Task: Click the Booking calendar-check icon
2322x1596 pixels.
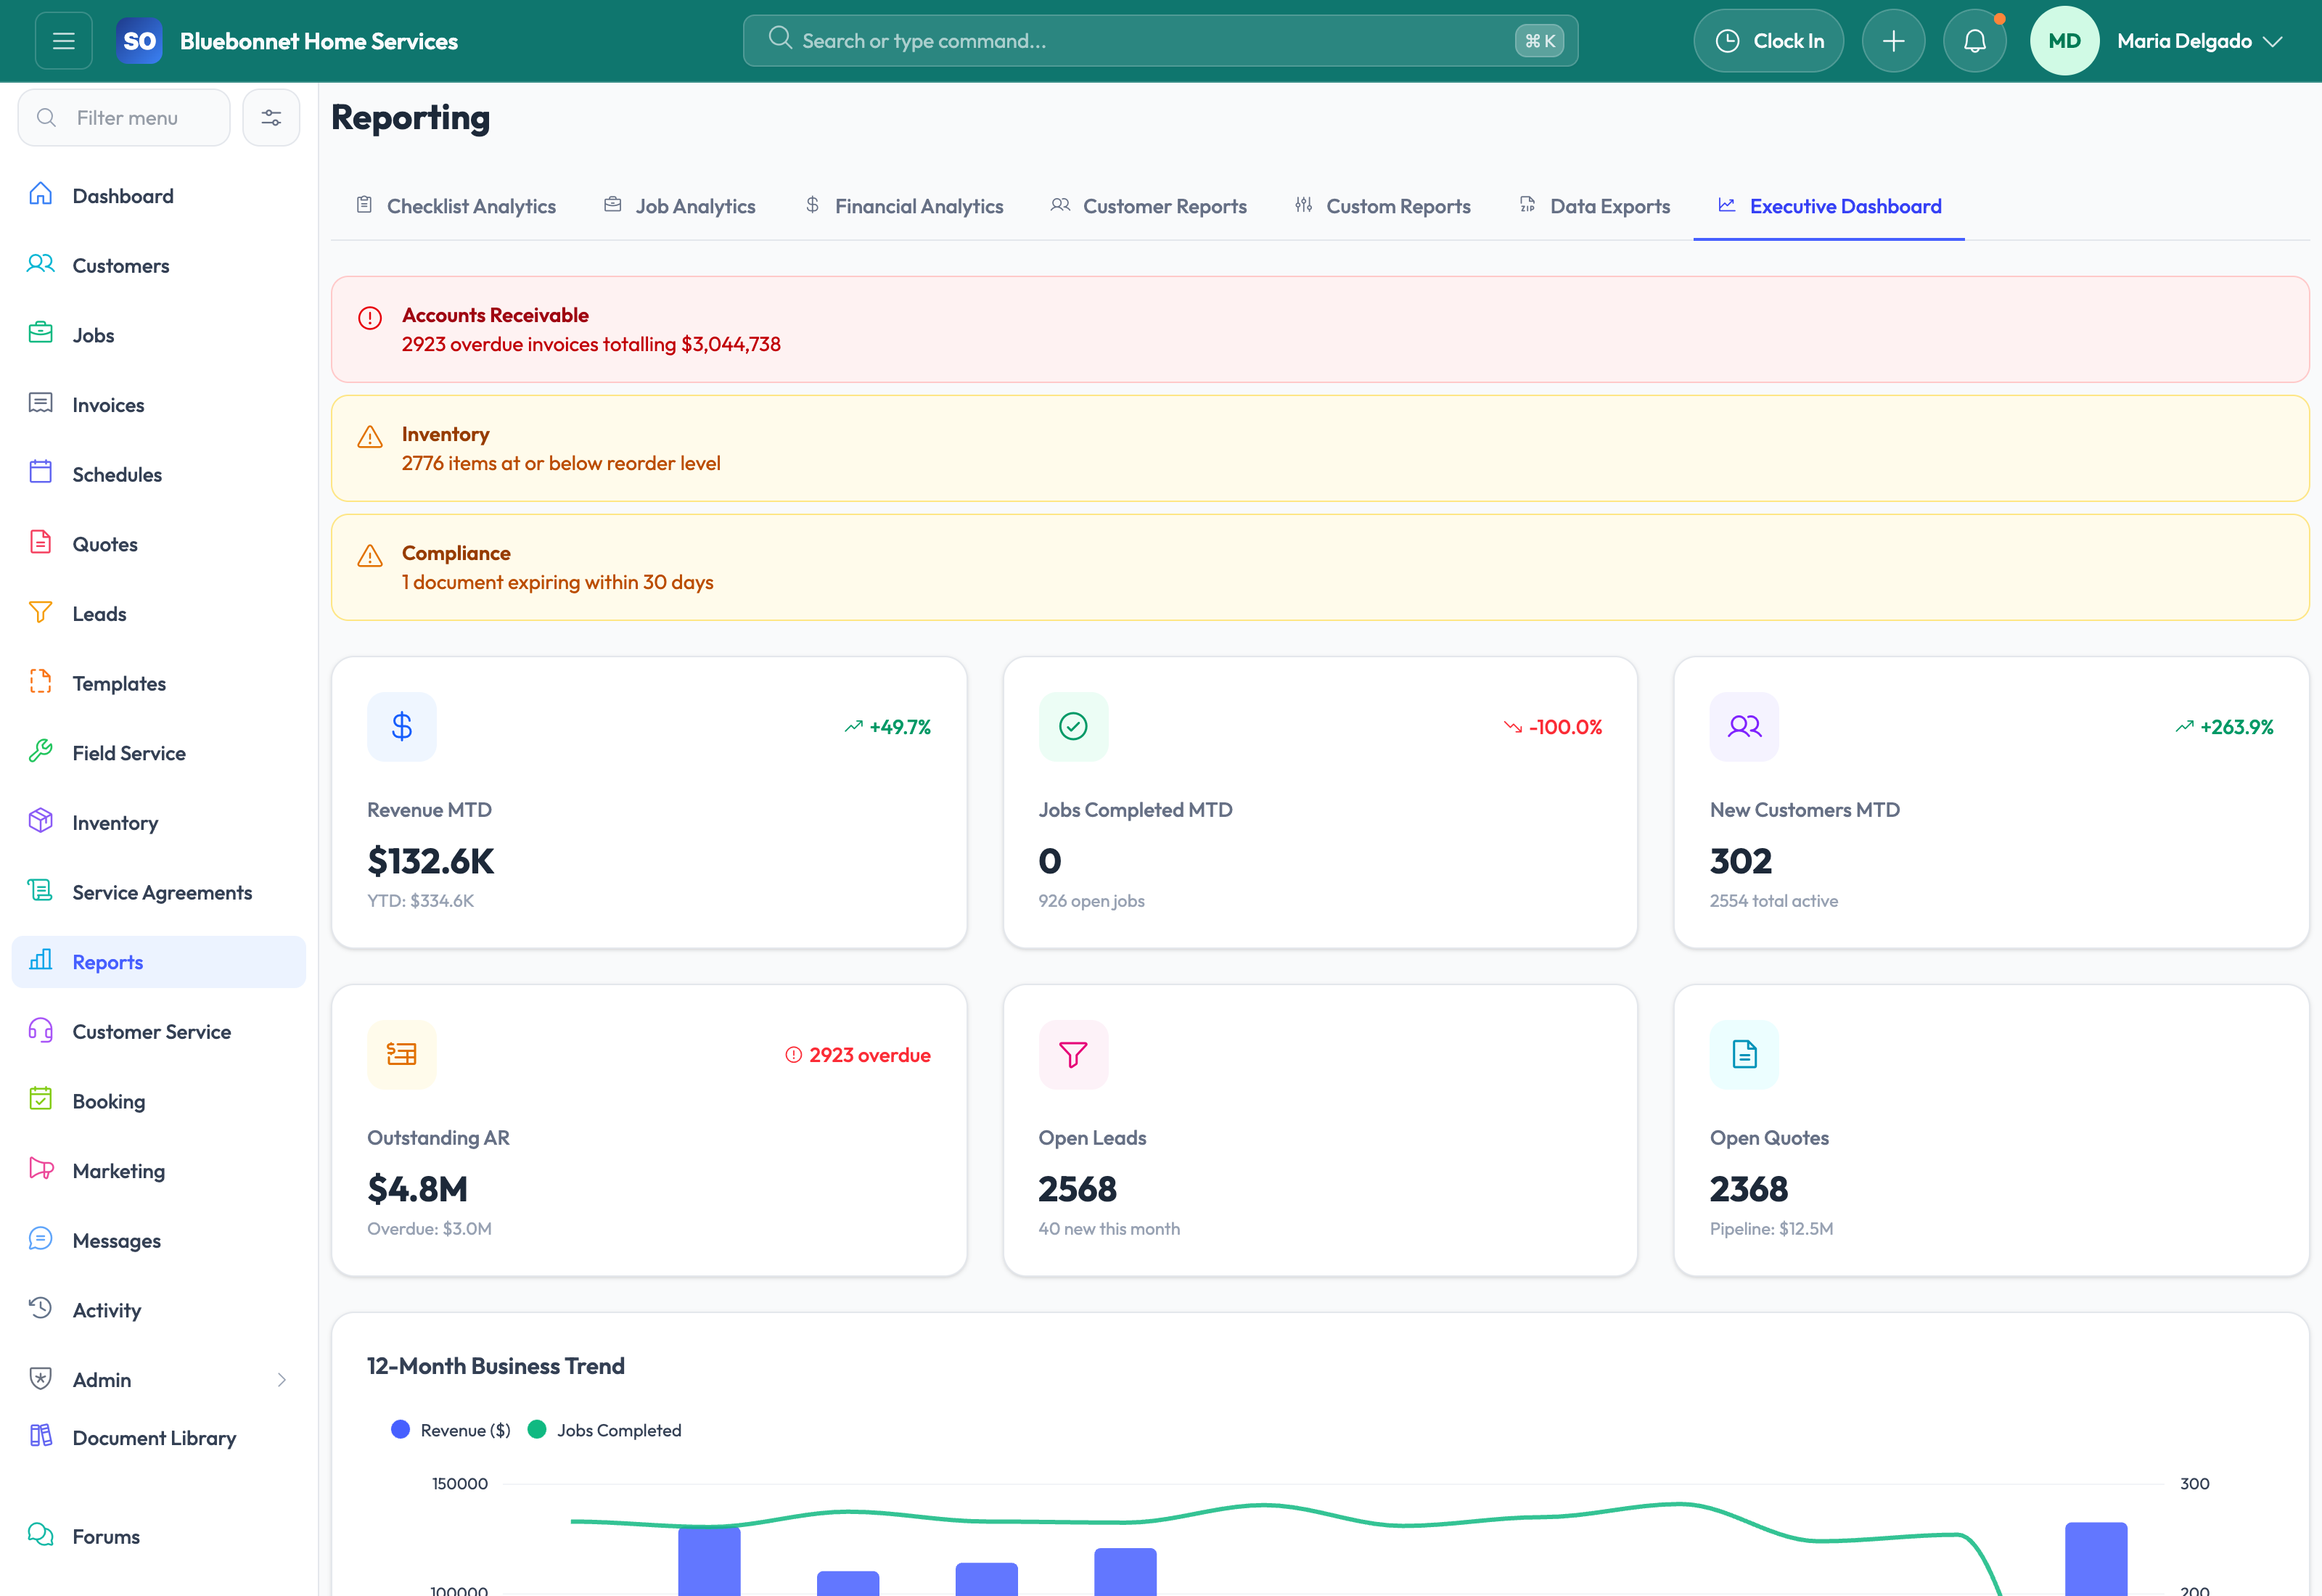Action: click(x=41, y=1099)
